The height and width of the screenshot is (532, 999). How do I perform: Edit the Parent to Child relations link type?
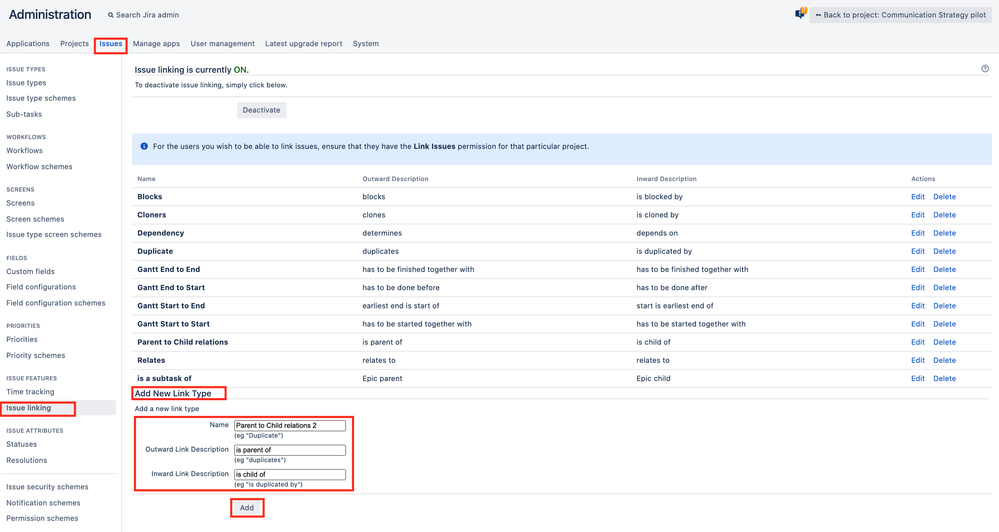click(917, 342)
